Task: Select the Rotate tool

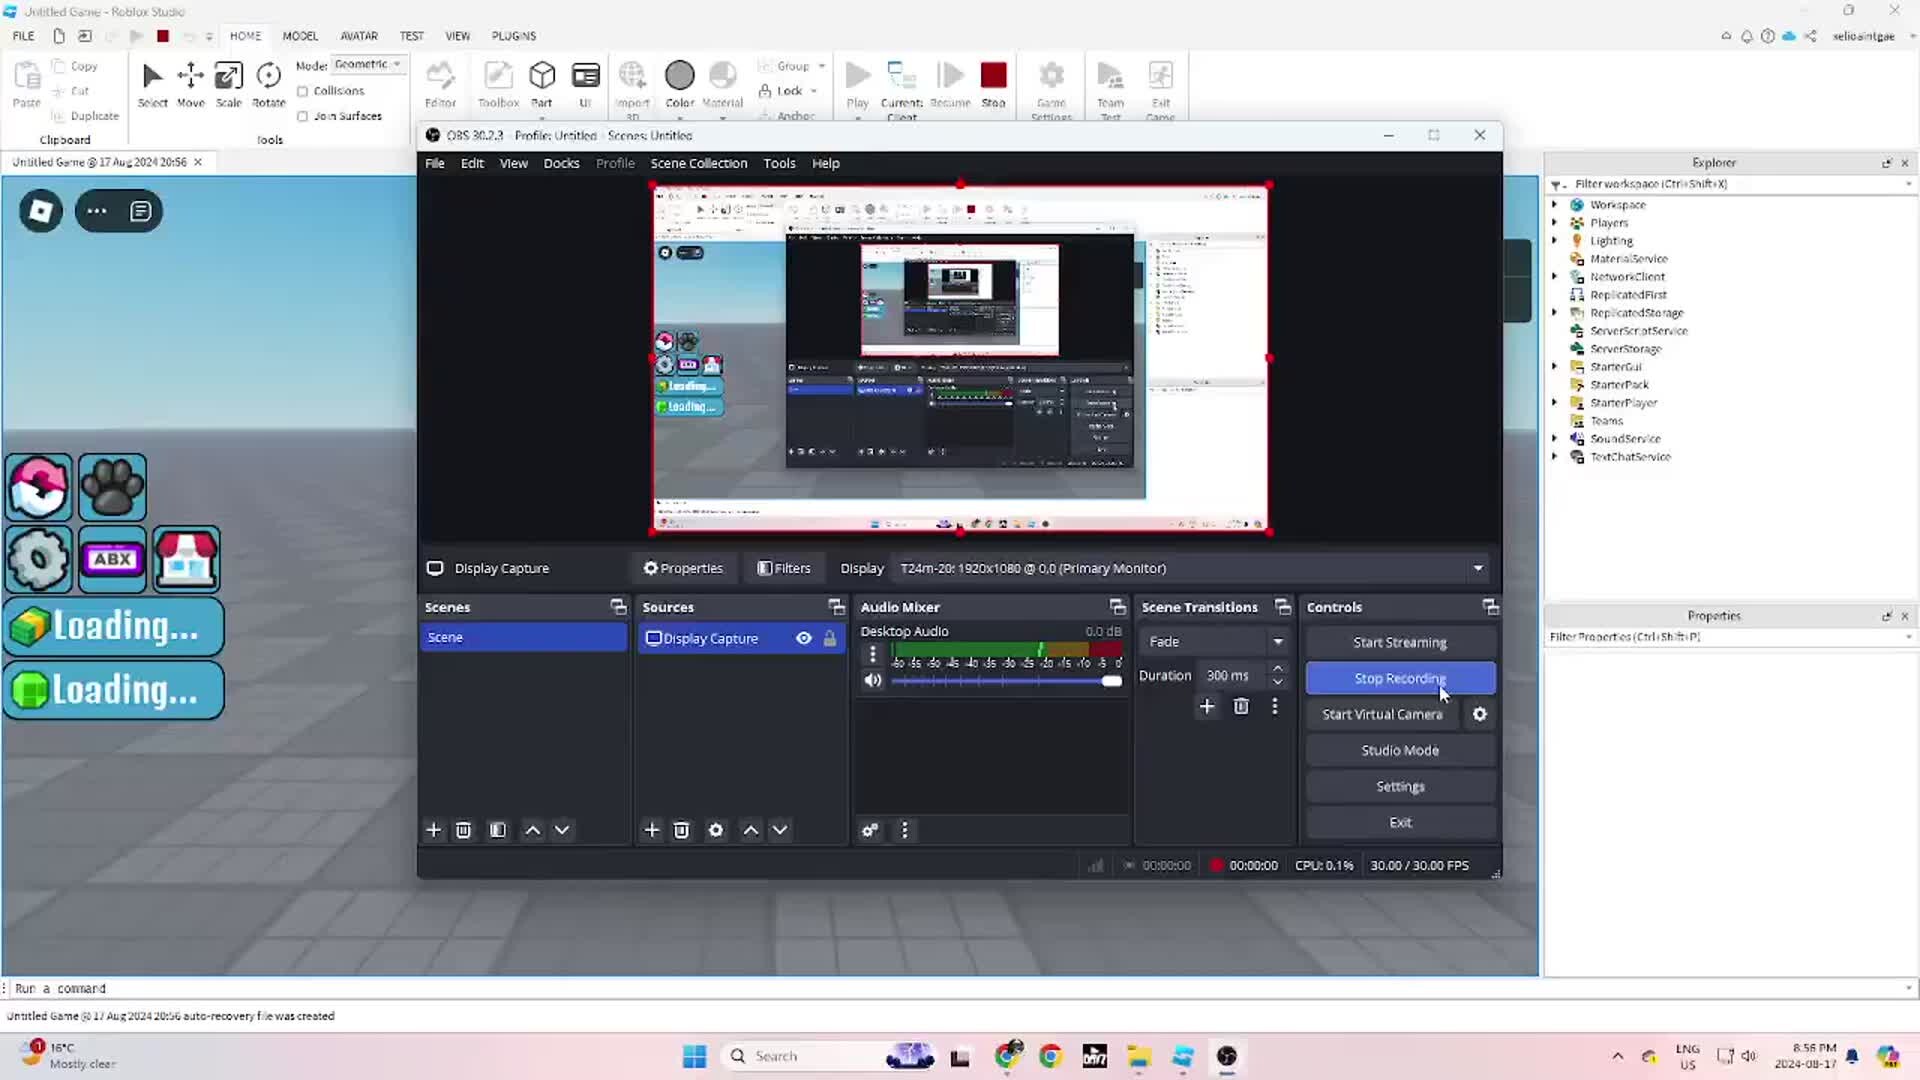Action: [267, 80]
